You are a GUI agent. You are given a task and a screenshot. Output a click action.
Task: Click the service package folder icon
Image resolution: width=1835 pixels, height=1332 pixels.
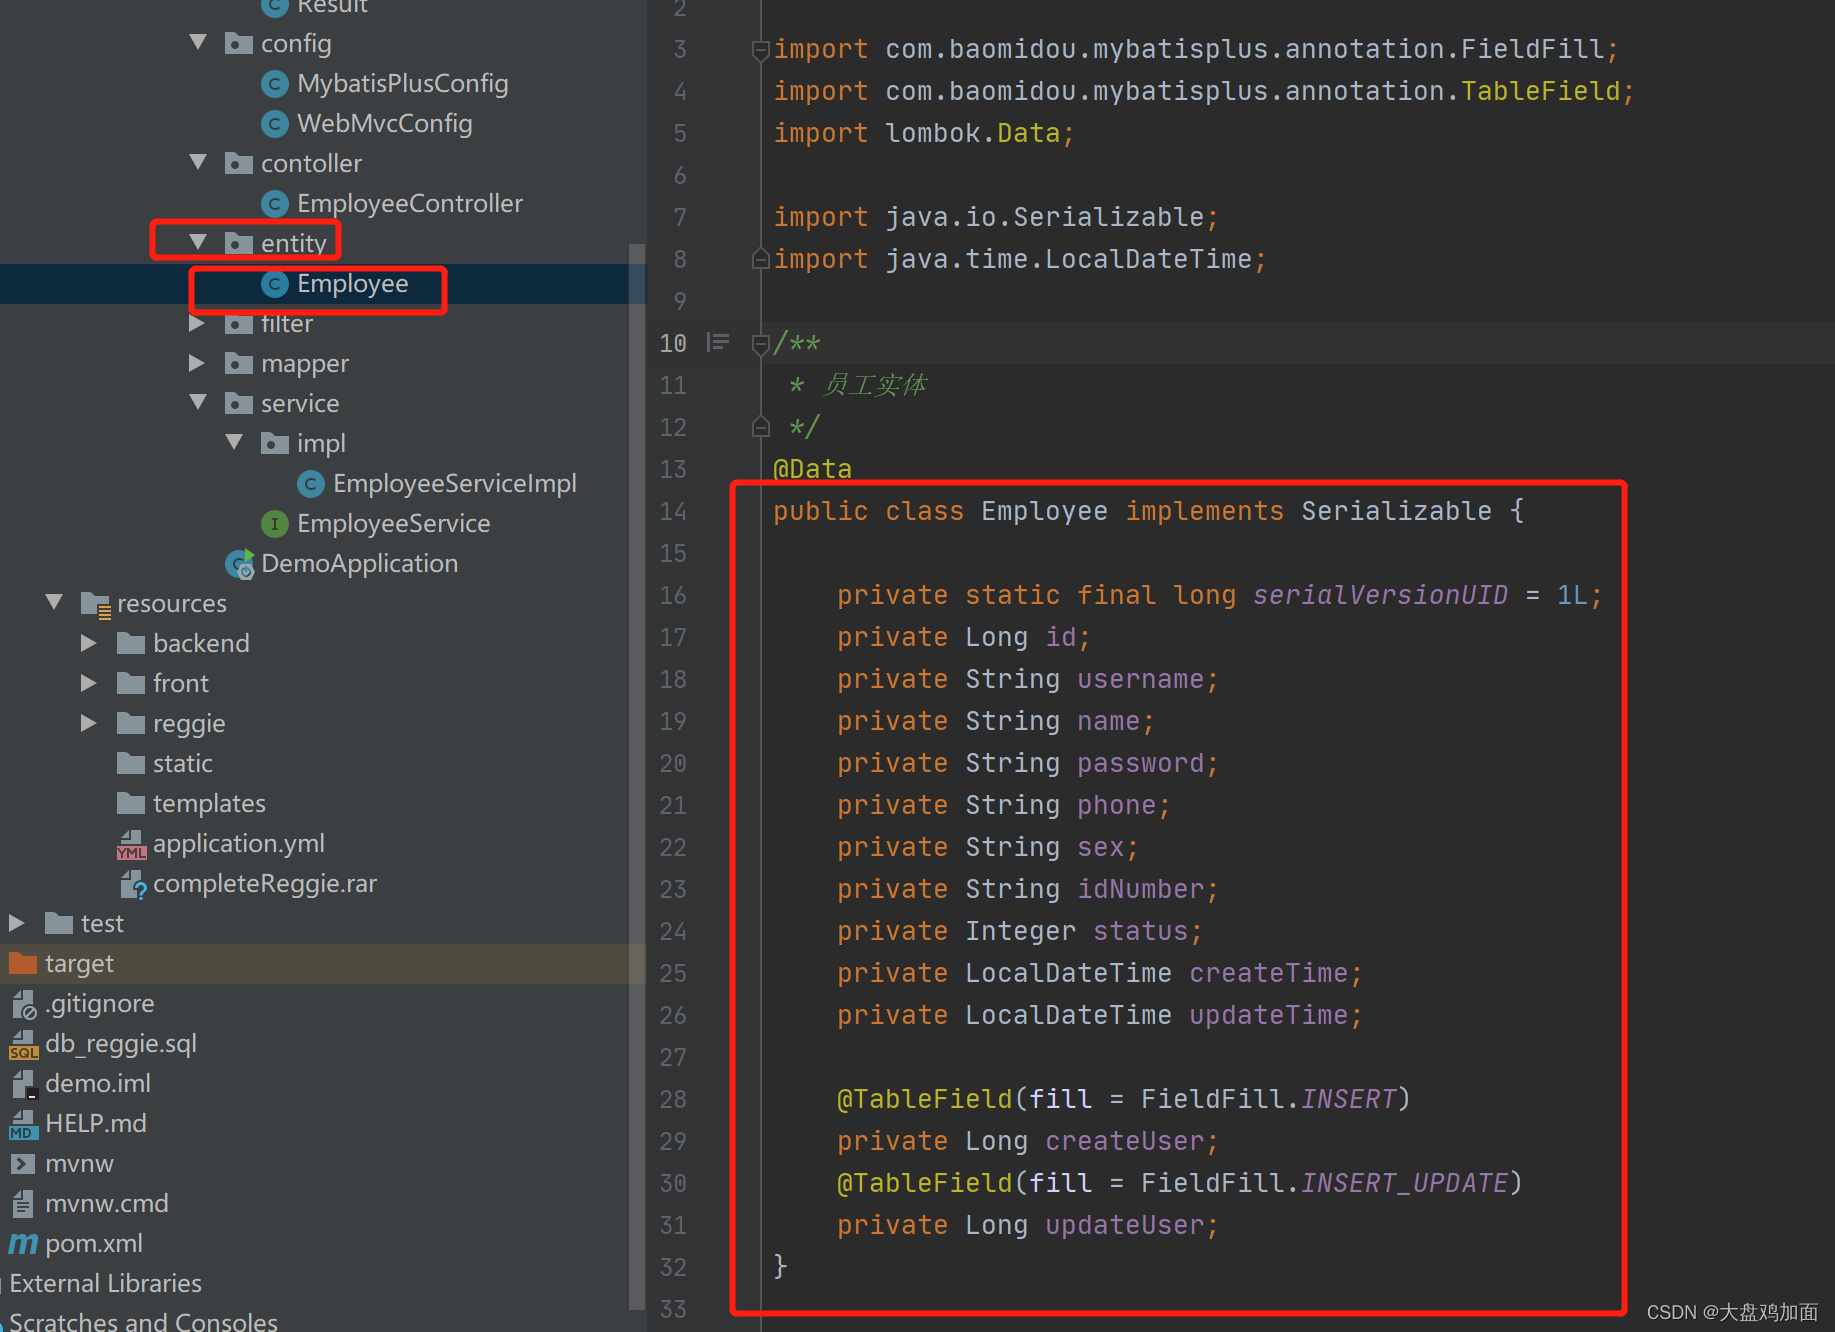239,403
